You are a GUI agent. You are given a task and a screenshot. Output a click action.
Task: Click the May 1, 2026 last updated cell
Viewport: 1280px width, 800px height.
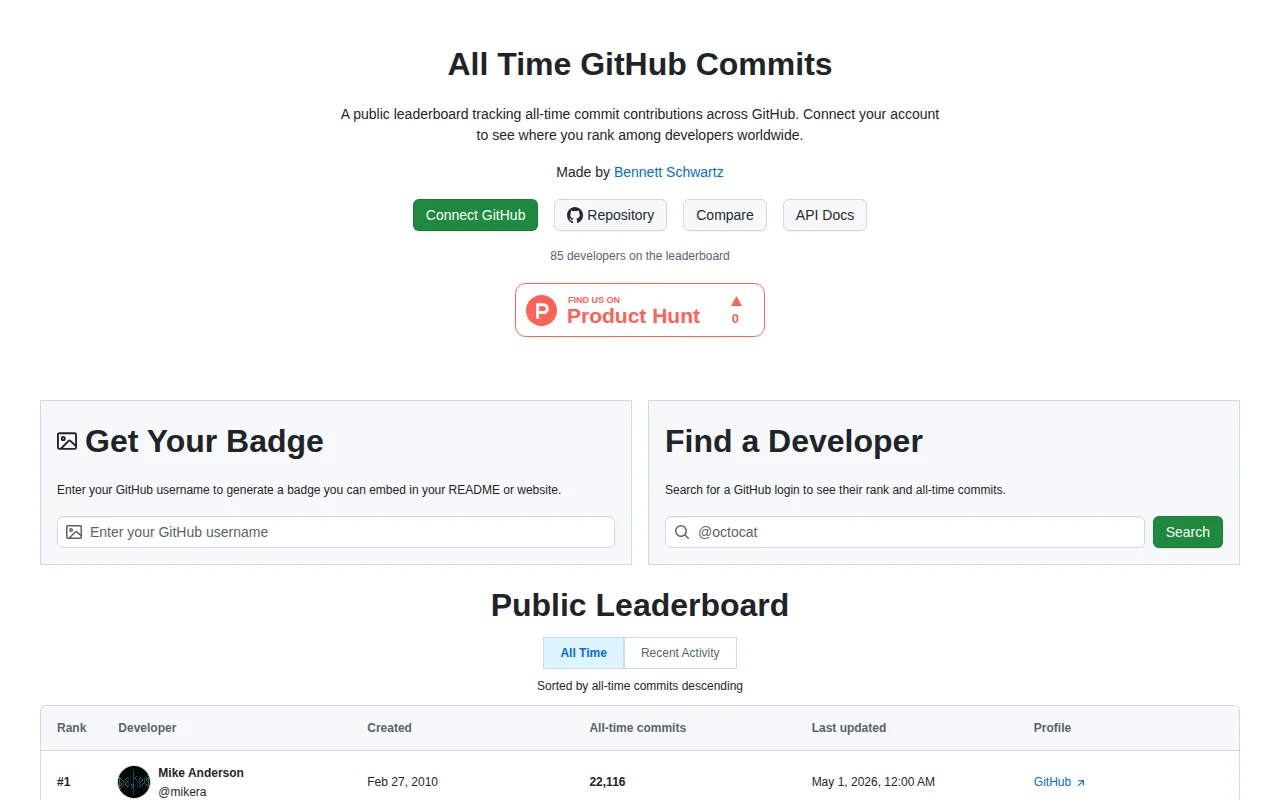click(873, 782)
